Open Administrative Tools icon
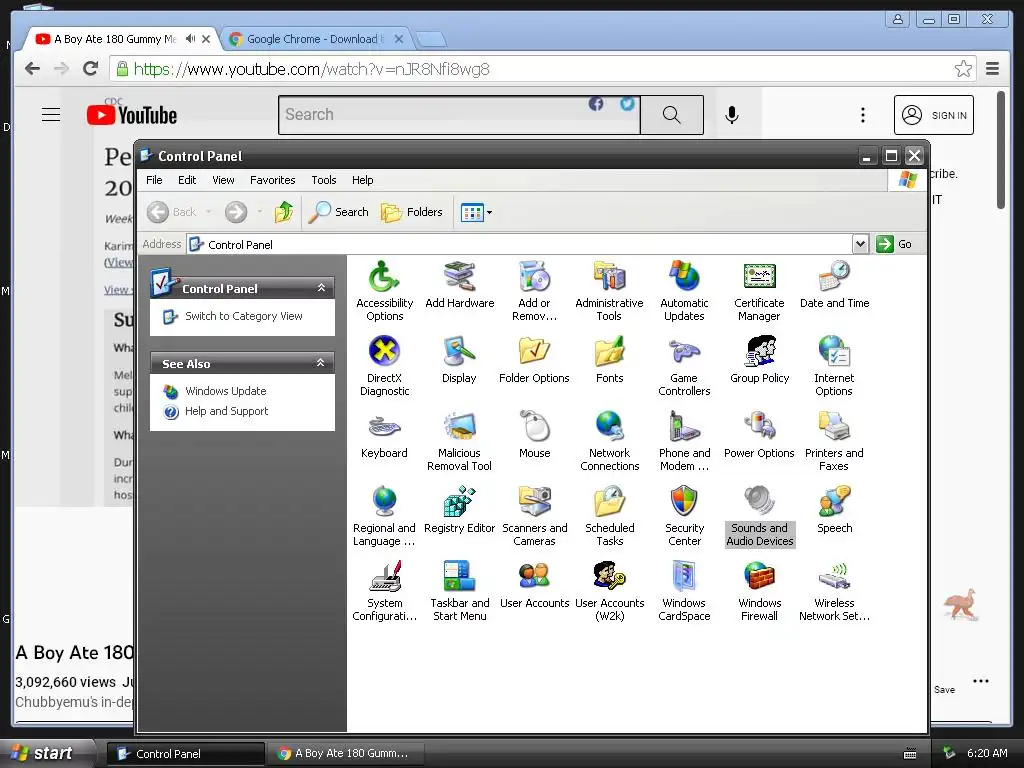 609,291
